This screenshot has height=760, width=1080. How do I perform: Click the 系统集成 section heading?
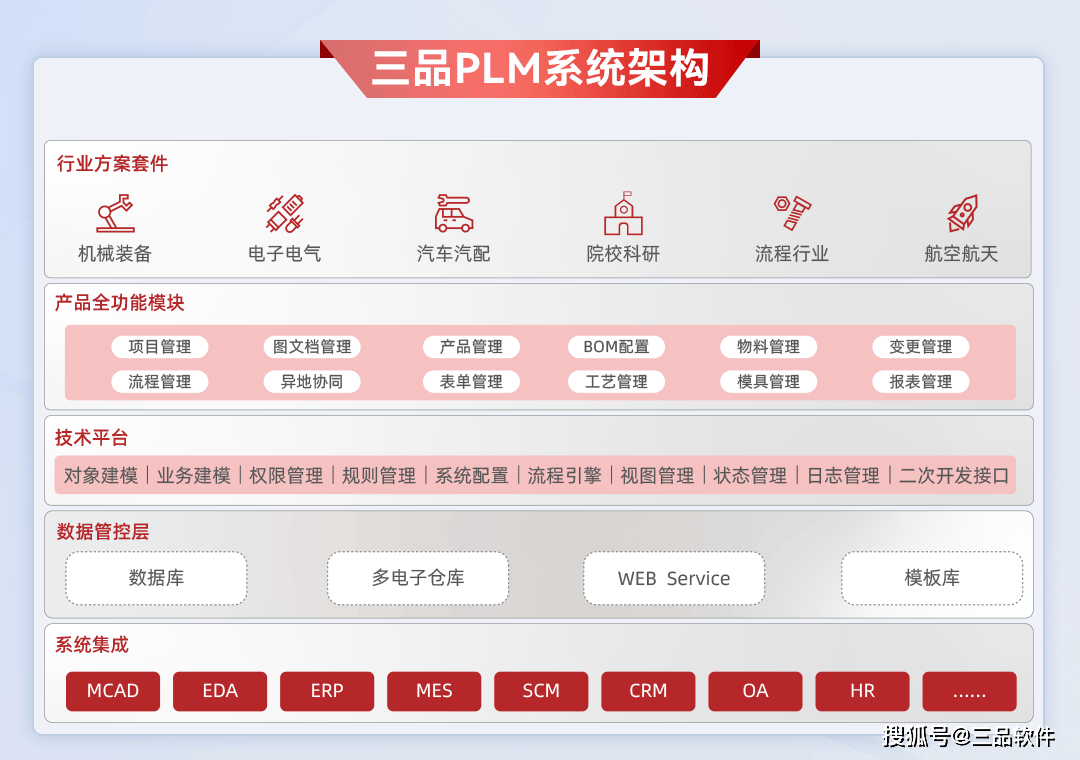pyautogui.click(x=92, y=644)
